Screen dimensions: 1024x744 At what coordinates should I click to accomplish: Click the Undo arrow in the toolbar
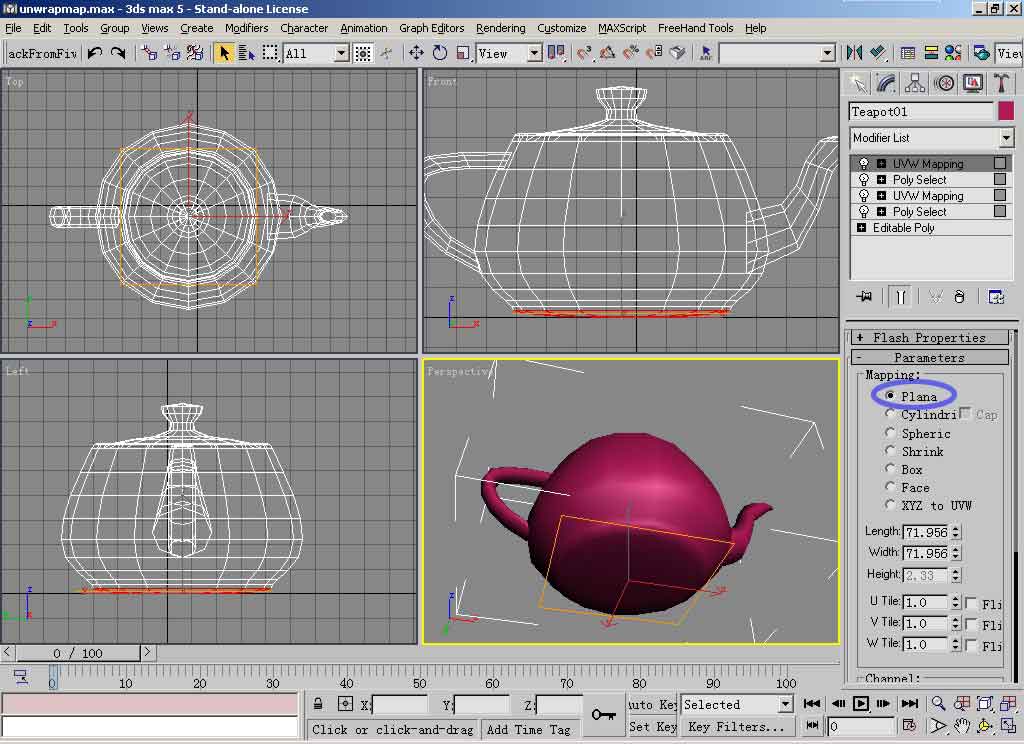94,53
